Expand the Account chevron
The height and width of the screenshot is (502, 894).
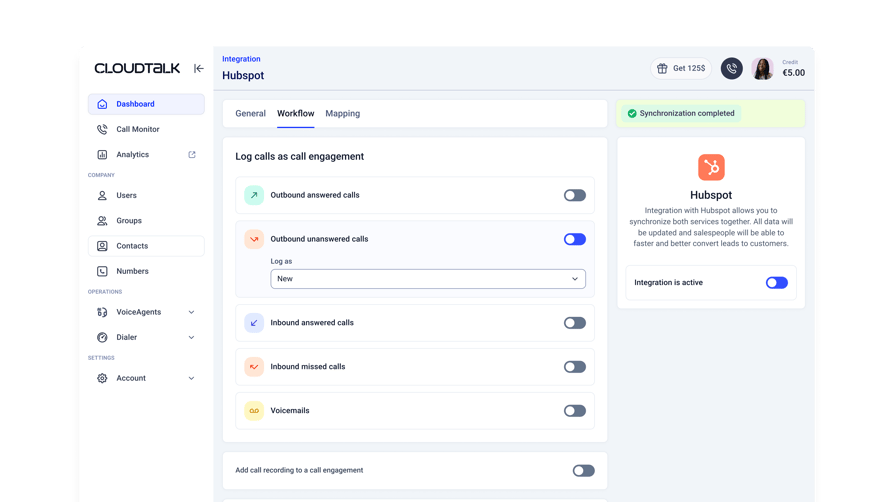(192, 378)
